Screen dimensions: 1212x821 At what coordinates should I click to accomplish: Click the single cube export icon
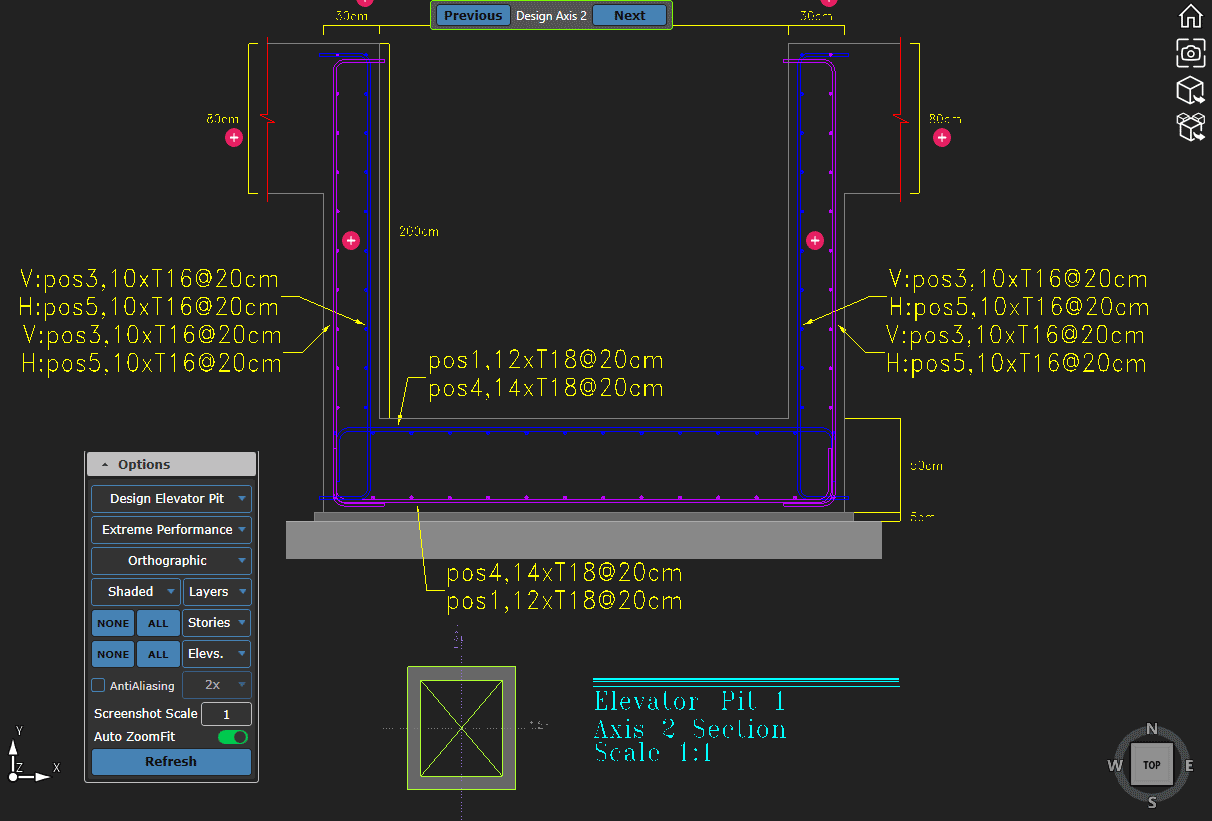point(1190,90)
